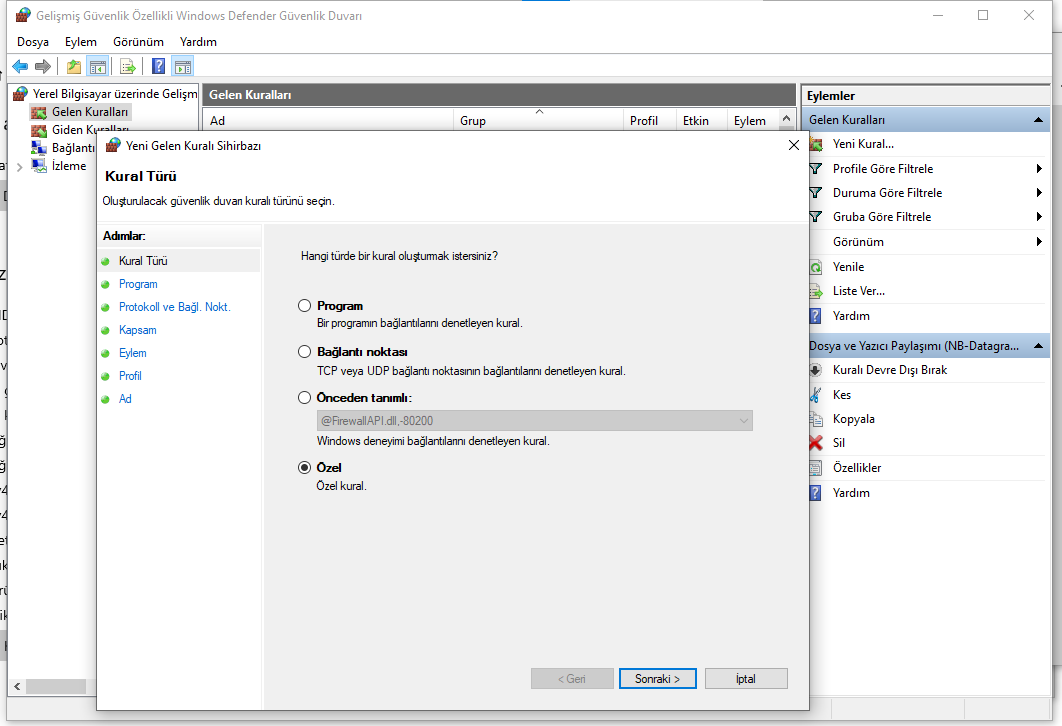Click the Kes cut action
This screenshot has height=726, width=1062.
pyautogui.click(x=841, y=395)
